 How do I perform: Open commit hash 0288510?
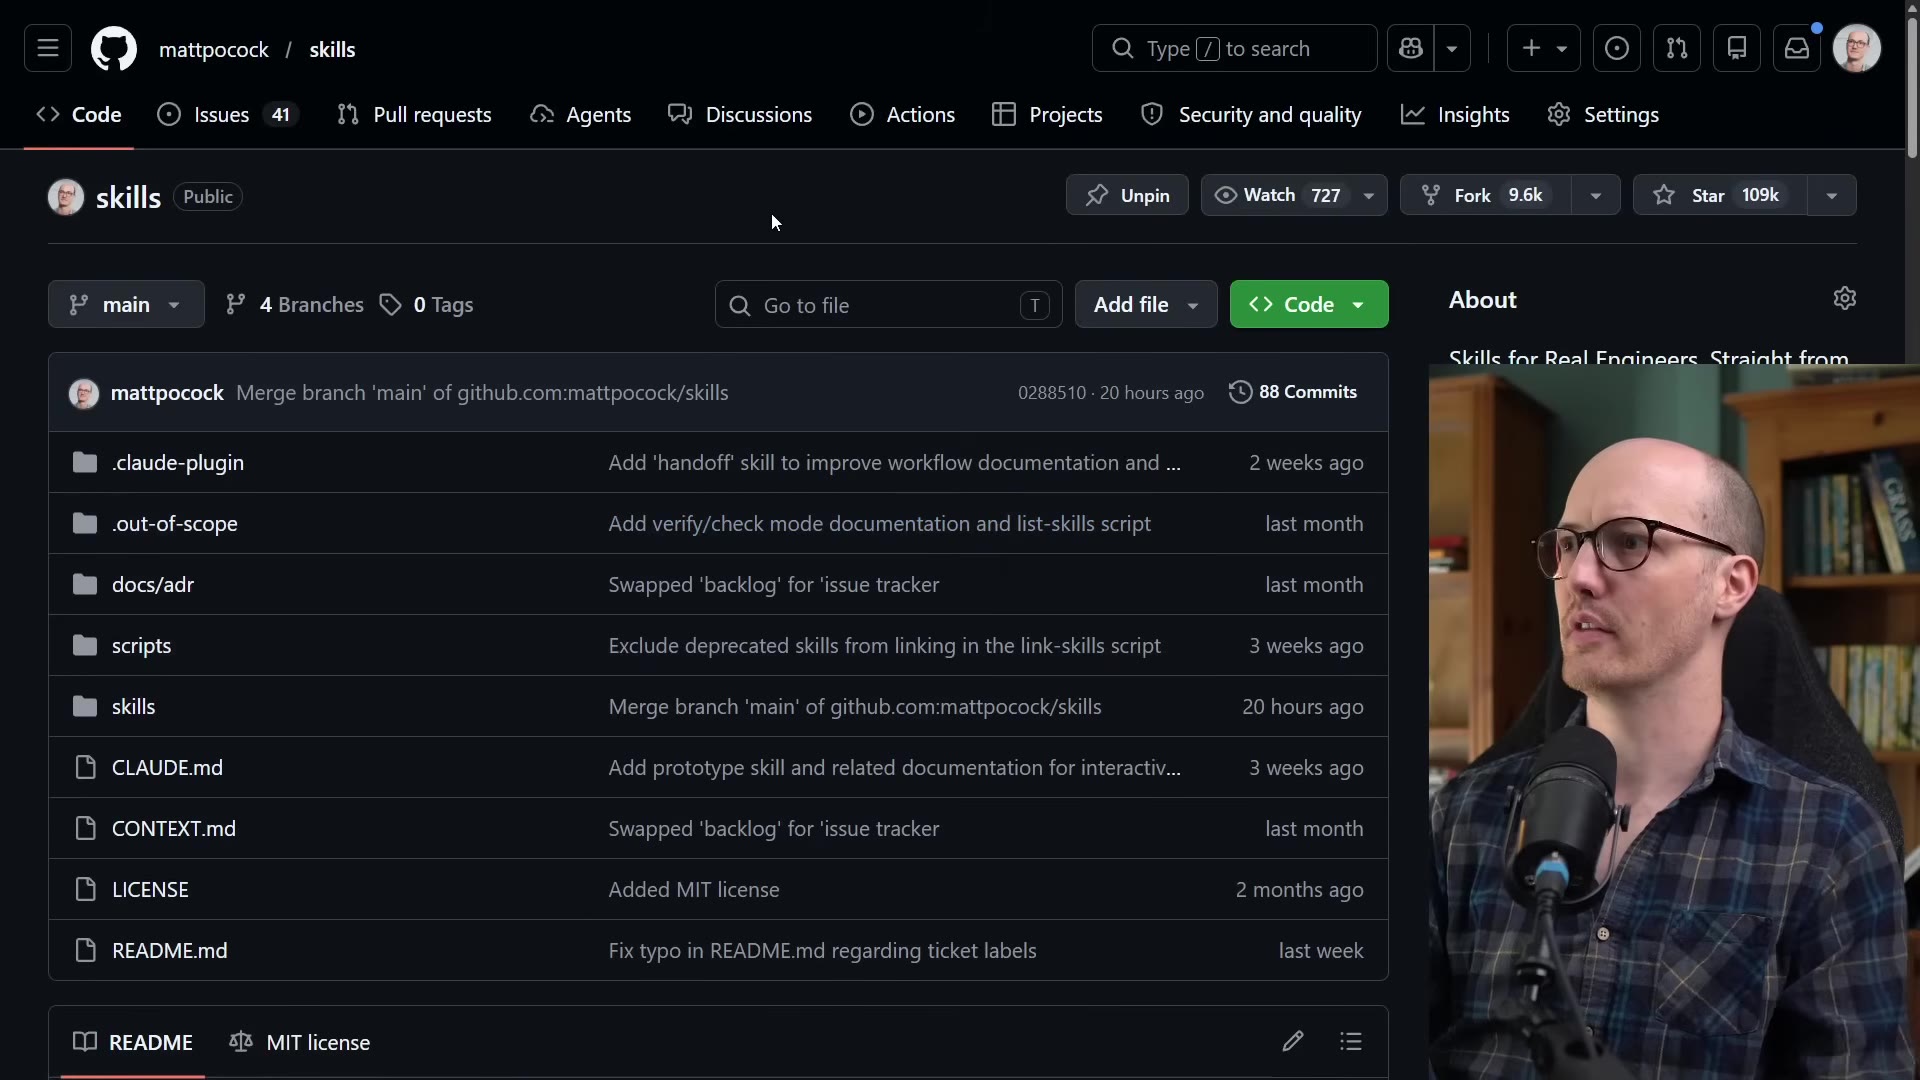point(1052,393)
